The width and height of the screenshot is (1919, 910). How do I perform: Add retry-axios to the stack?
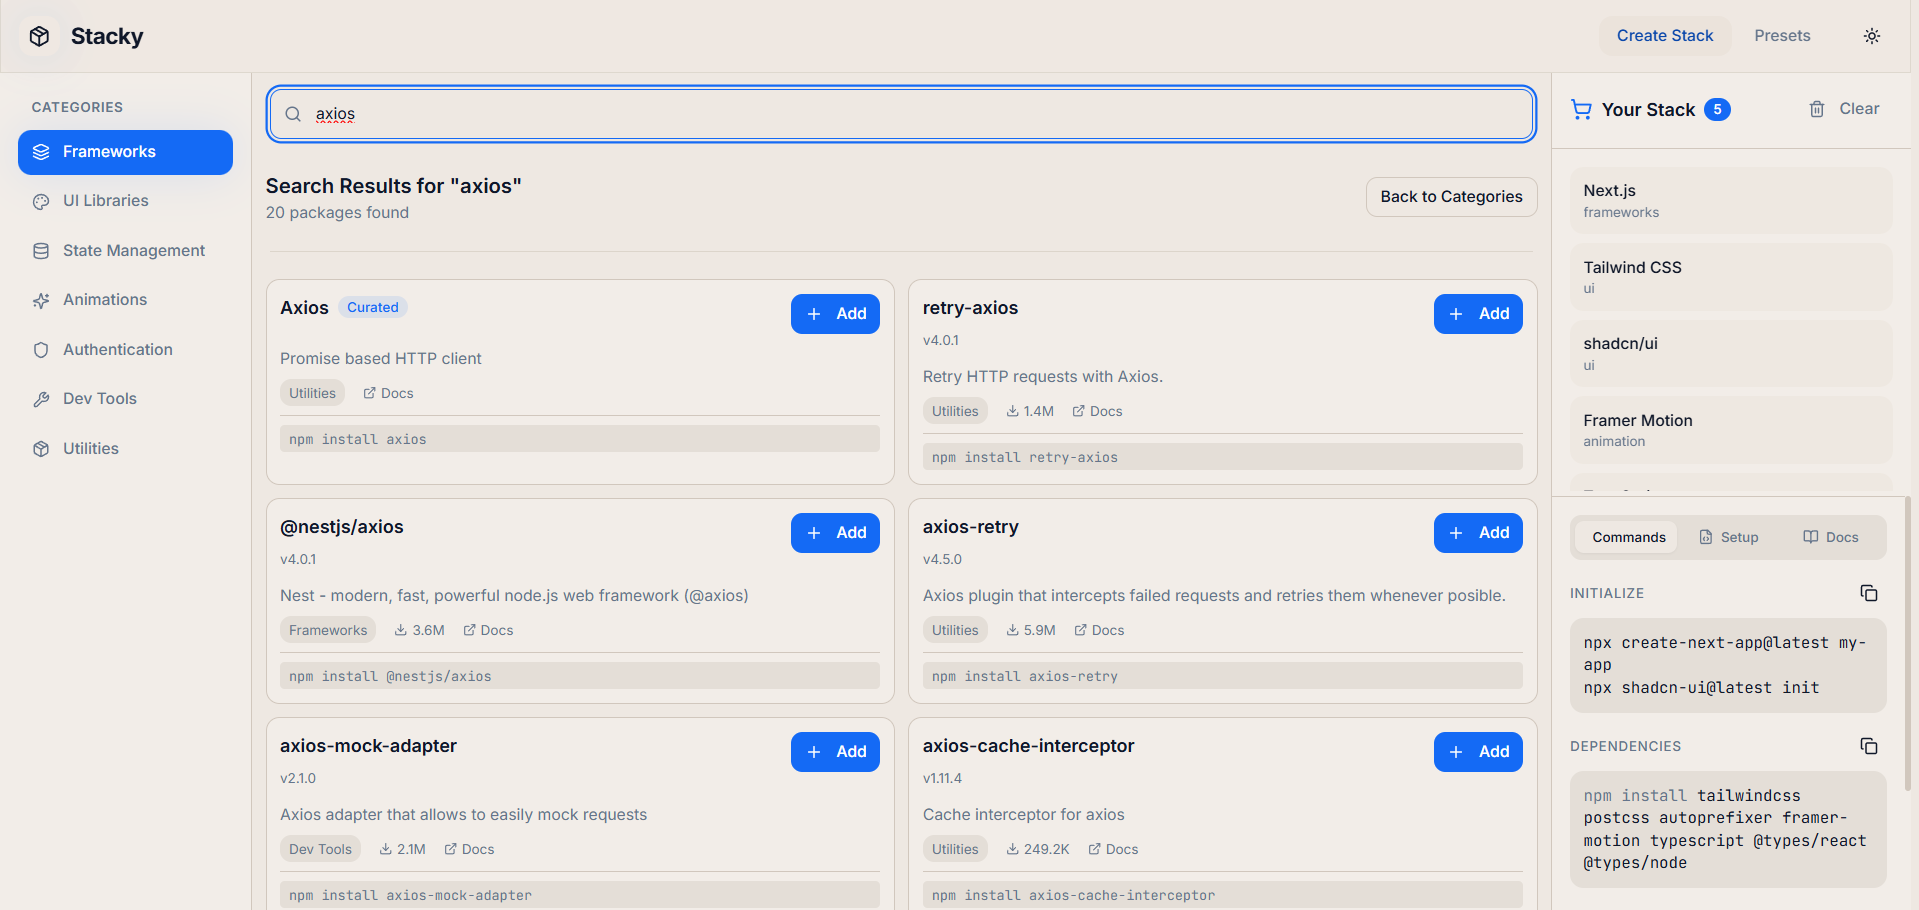(1478, 314)
